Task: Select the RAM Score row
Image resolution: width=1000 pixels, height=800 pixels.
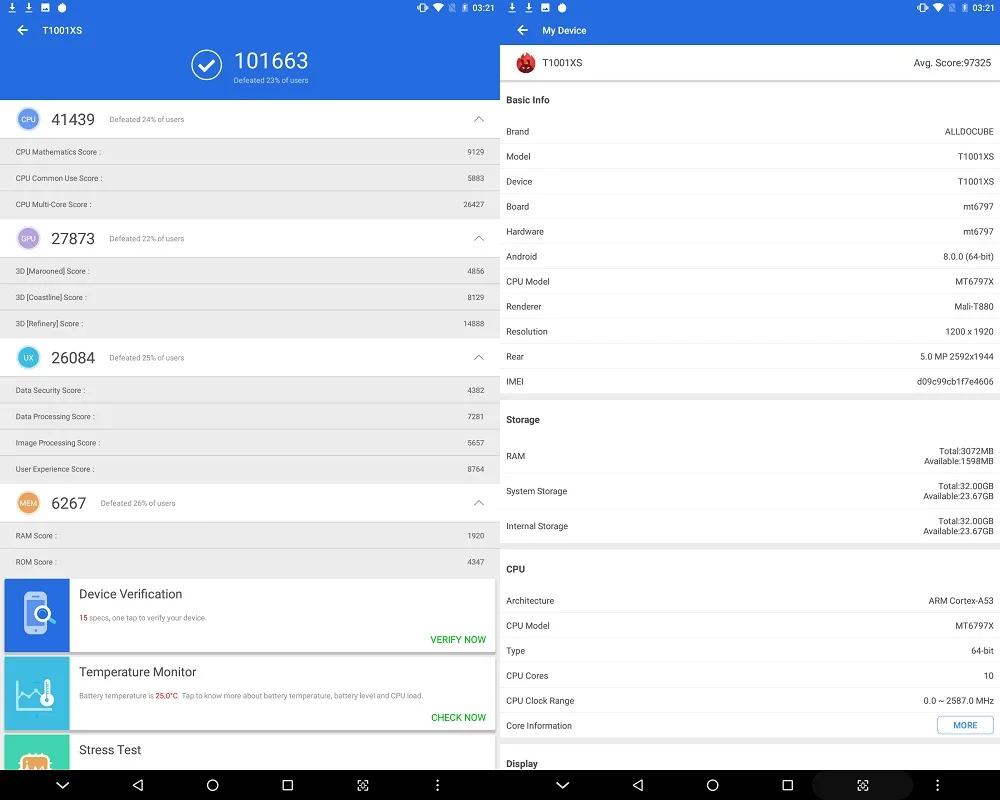Action: tap(250, 536)
